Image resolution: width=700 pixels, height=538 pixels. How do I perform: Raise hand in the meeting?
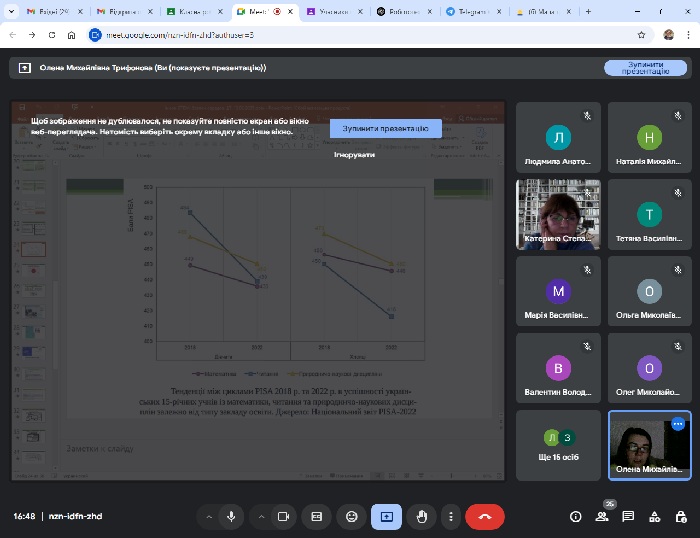(422, 516)
